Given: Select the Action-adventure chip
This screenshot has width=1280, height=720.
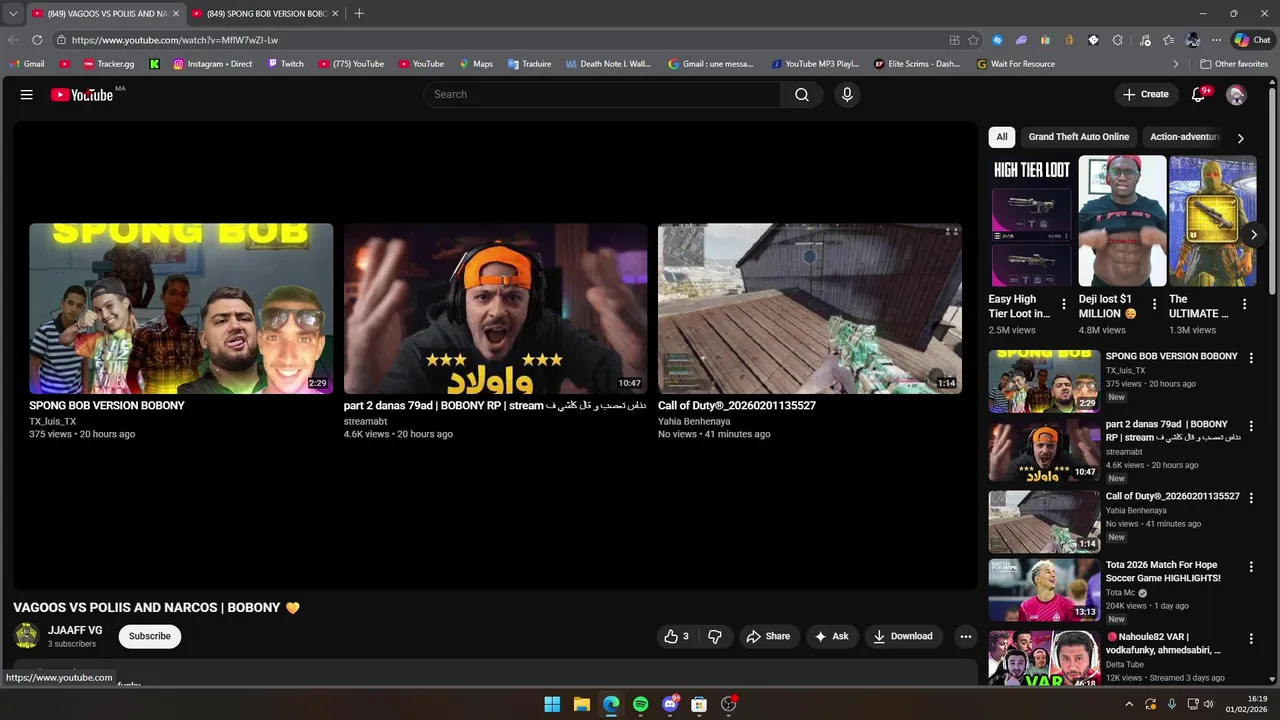Looking at the screenshot, I should coord(1185,137).
